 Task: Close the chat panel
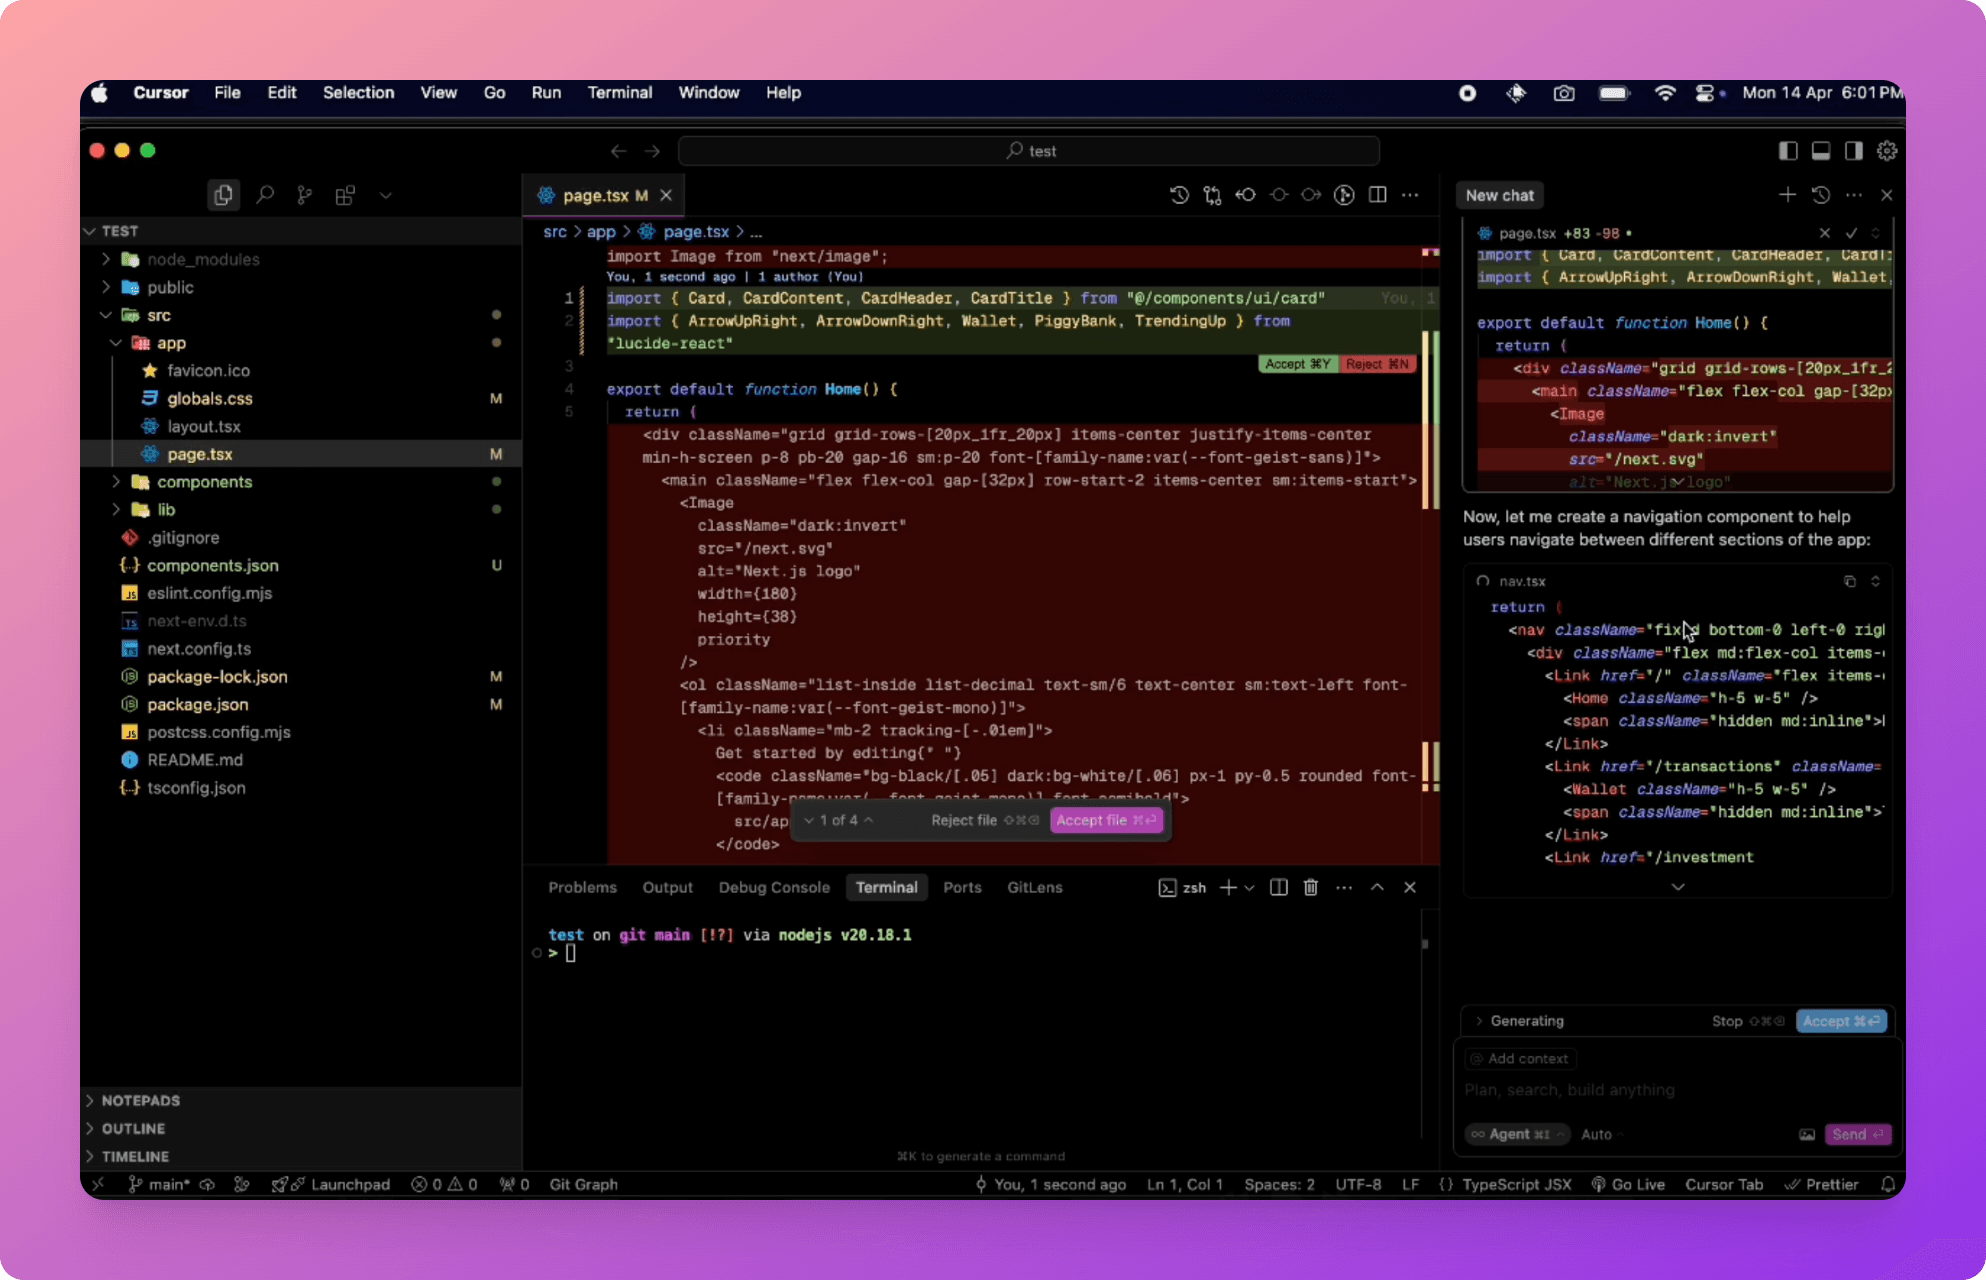coord(1887,195)
